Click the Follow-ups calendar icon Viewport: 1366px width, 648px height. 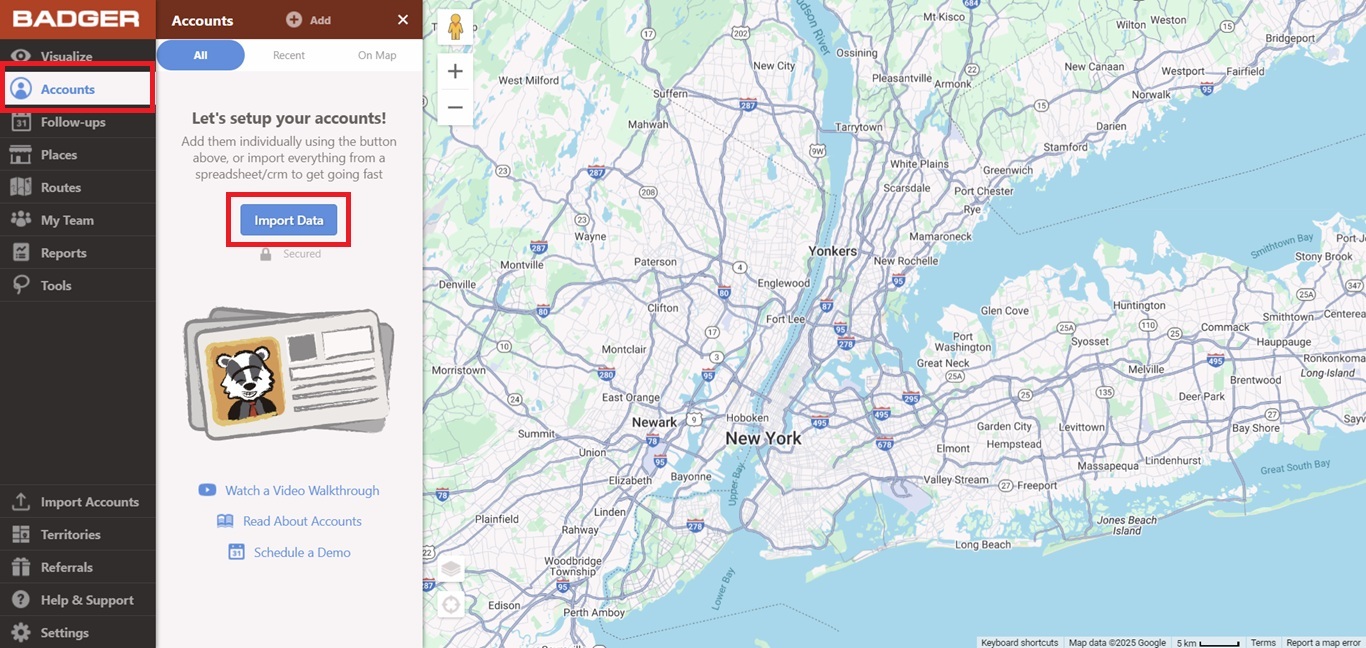tap(21, 122)
